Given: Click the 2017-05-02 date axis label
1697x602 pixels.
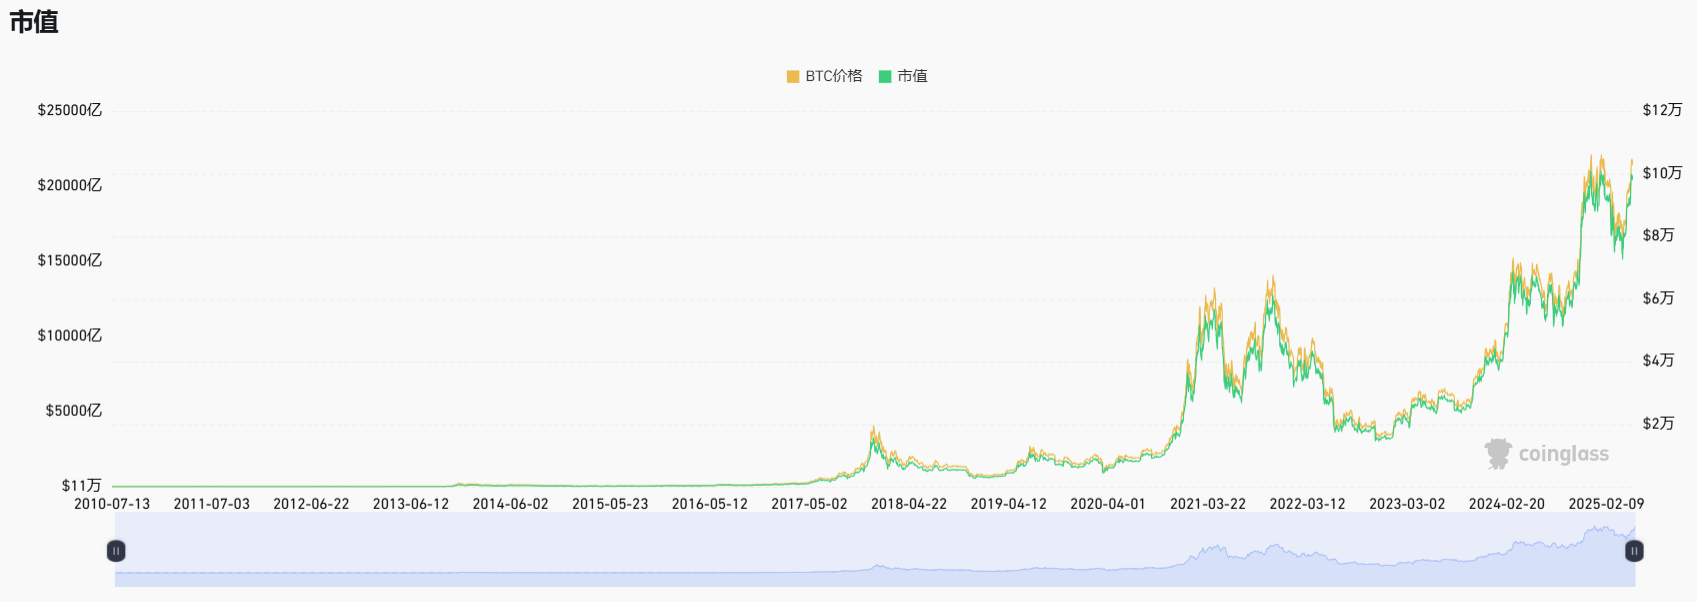Looking at the screenshot, I should click(x=809, y=504).
